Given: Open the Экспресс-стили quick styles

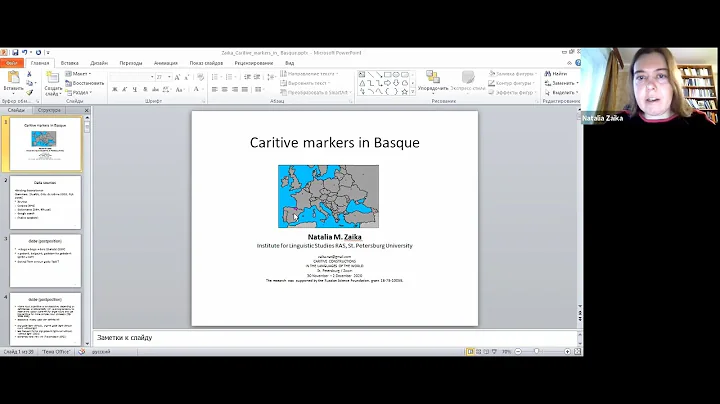Looking at the screenshot, I should point(467,81).
